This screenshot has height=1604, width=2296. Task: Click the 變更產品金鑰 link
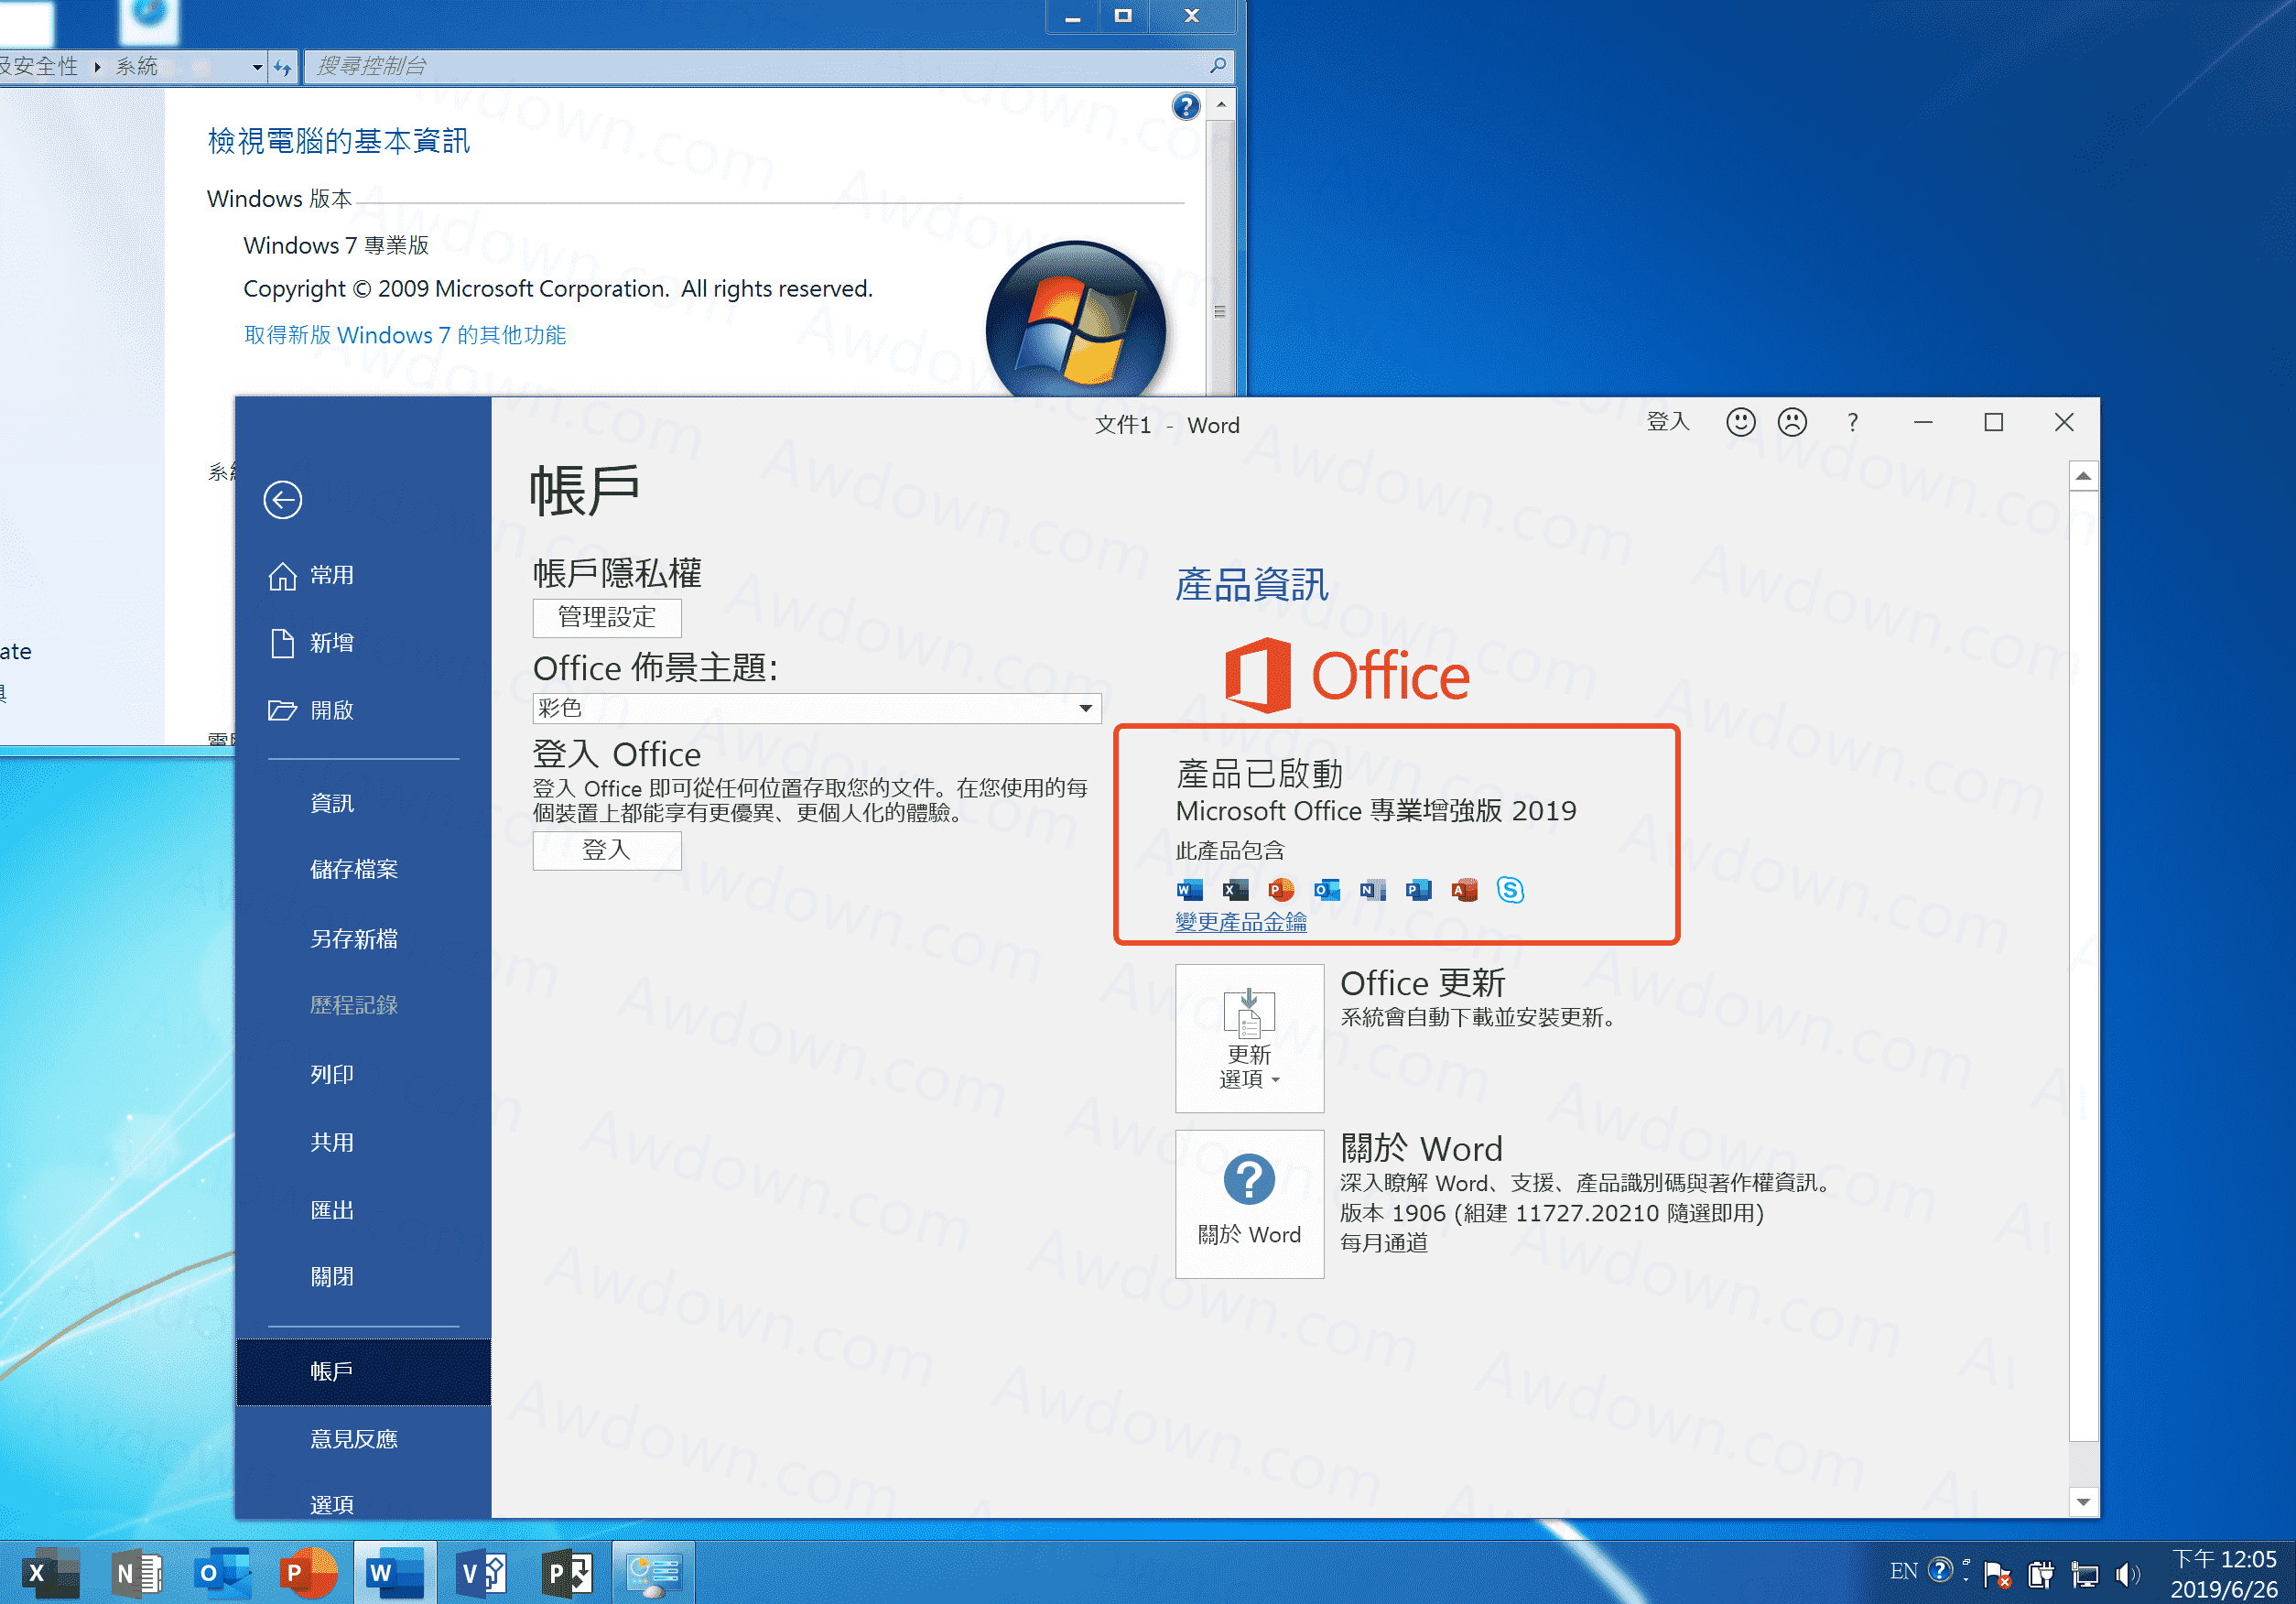coord(1241,921)
